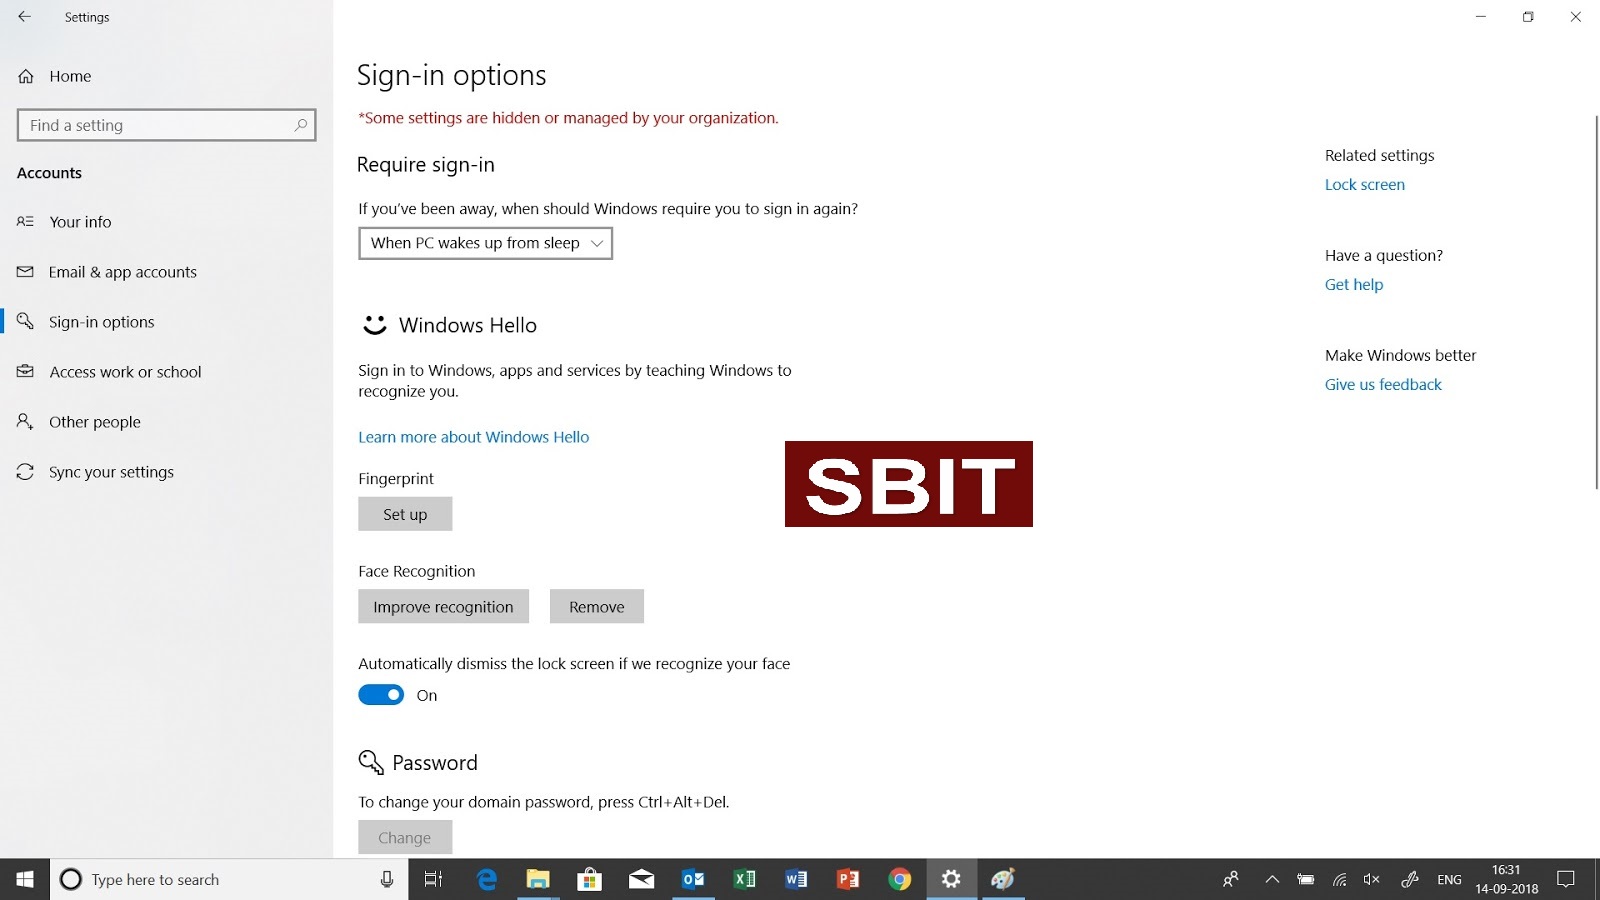
Task: Open the Mail app from the taskbar
Action: (x=642, y=880)
